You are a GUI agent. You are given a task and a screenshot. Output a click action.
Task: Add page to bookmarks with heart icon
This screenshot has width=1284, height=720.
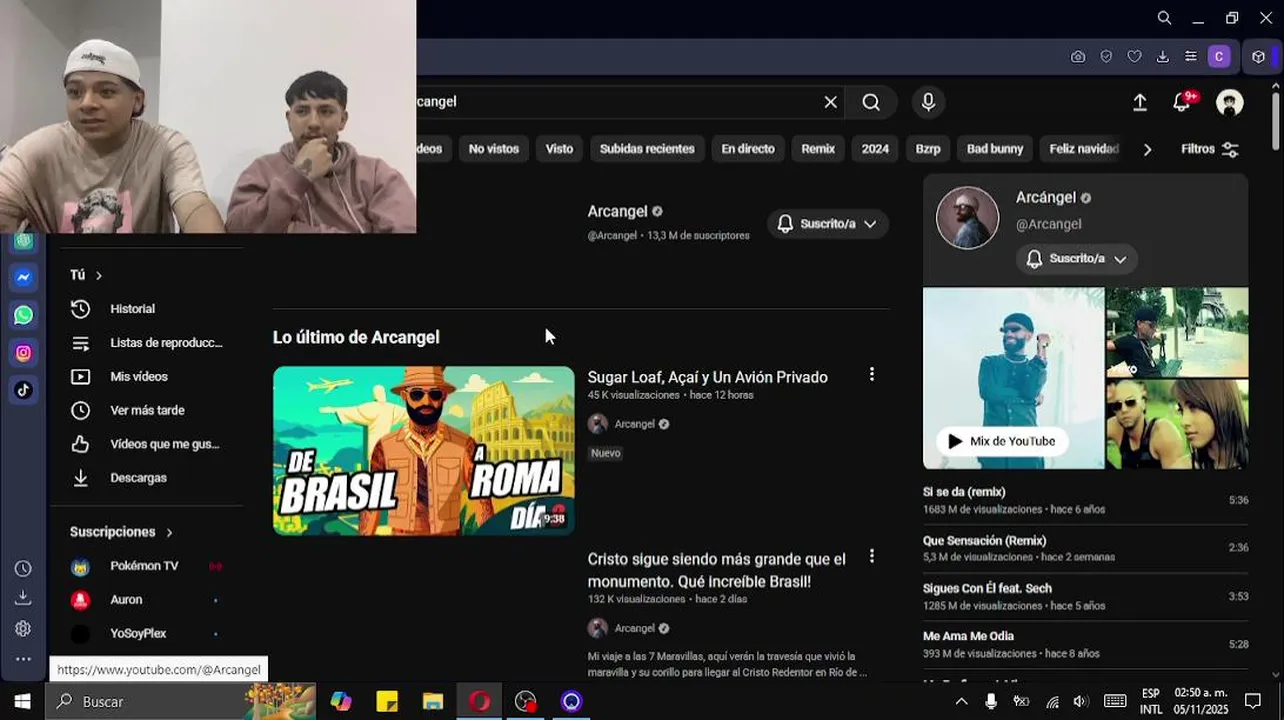[1134, 57]
